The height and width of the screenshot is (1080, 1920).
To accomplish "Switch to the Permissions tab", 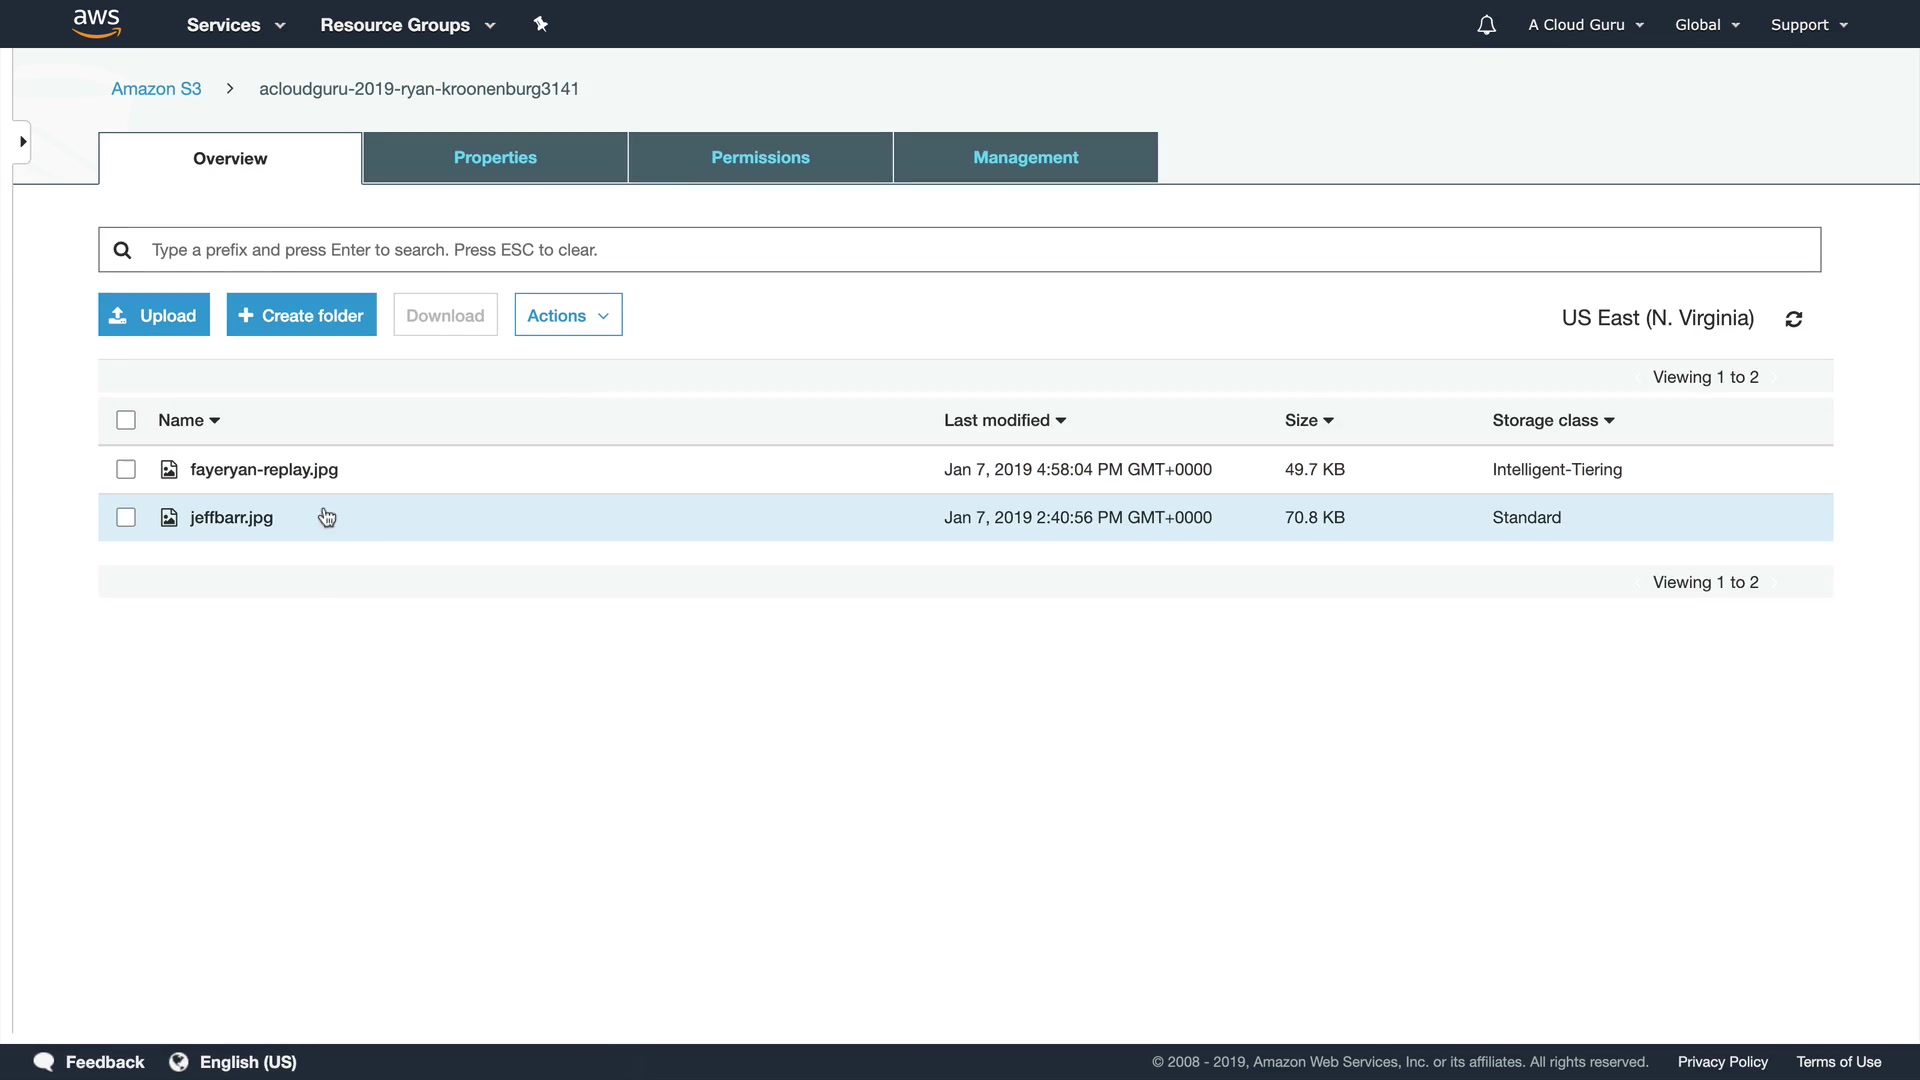I will 760,157.
